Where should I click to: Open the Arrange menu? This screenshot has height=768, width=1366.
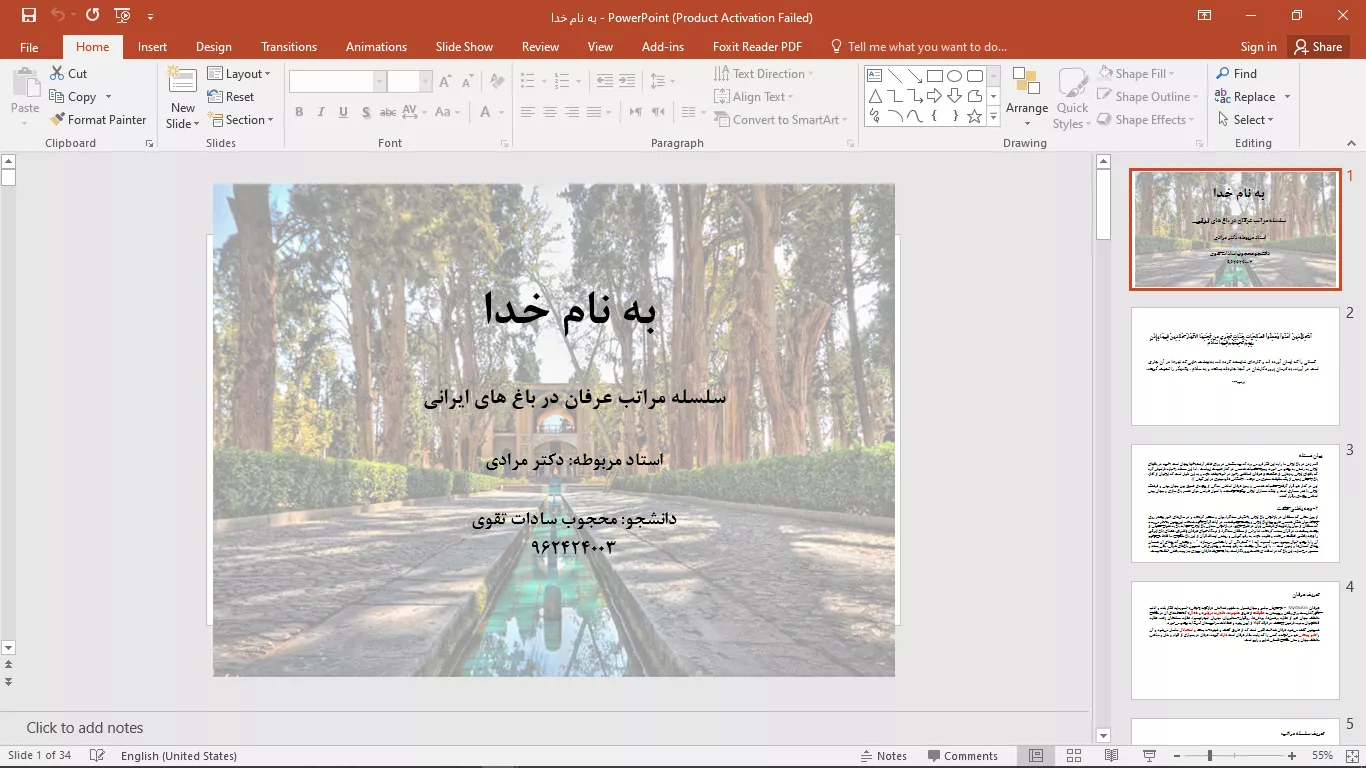[1027, 98]
